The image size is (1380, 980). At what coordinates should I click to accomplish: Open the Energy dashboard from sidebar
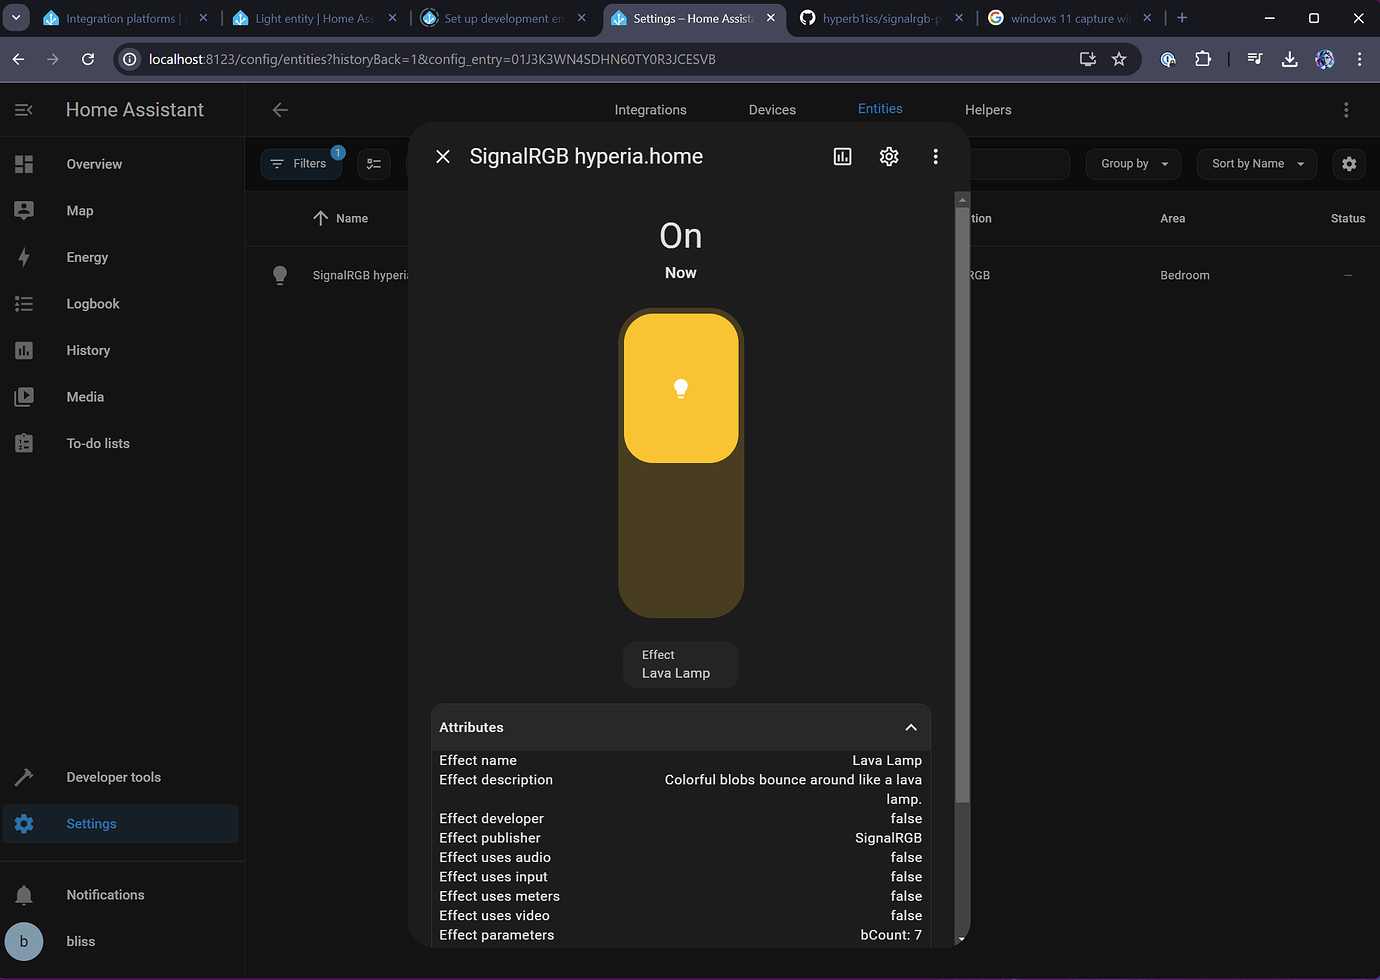coord(87,257)
